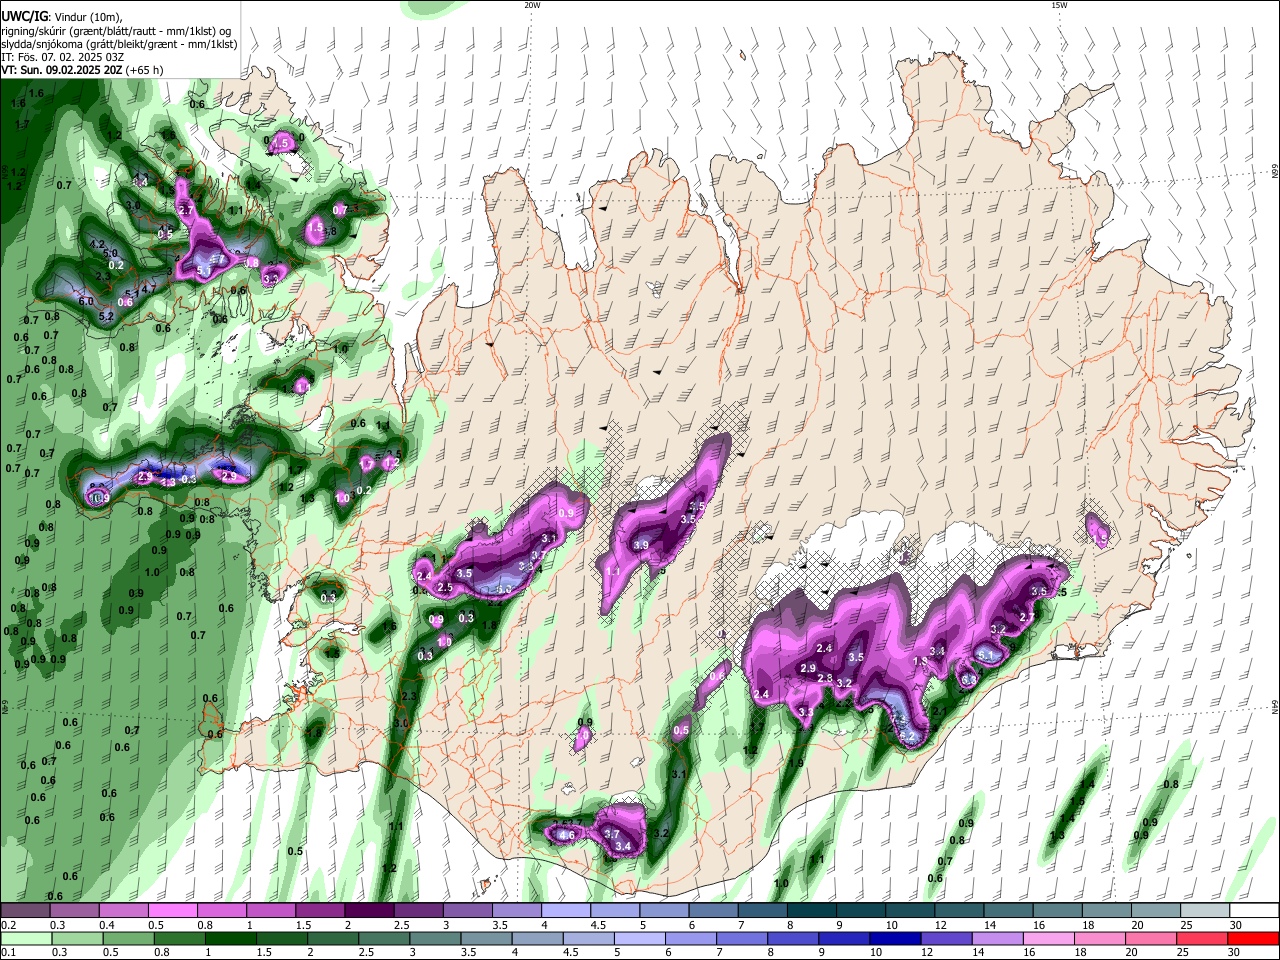The height and width of the screenshot is (960, 1280).
Task: Click the red 30 swatch in bottom legend bar
Action: (1254, 938)
